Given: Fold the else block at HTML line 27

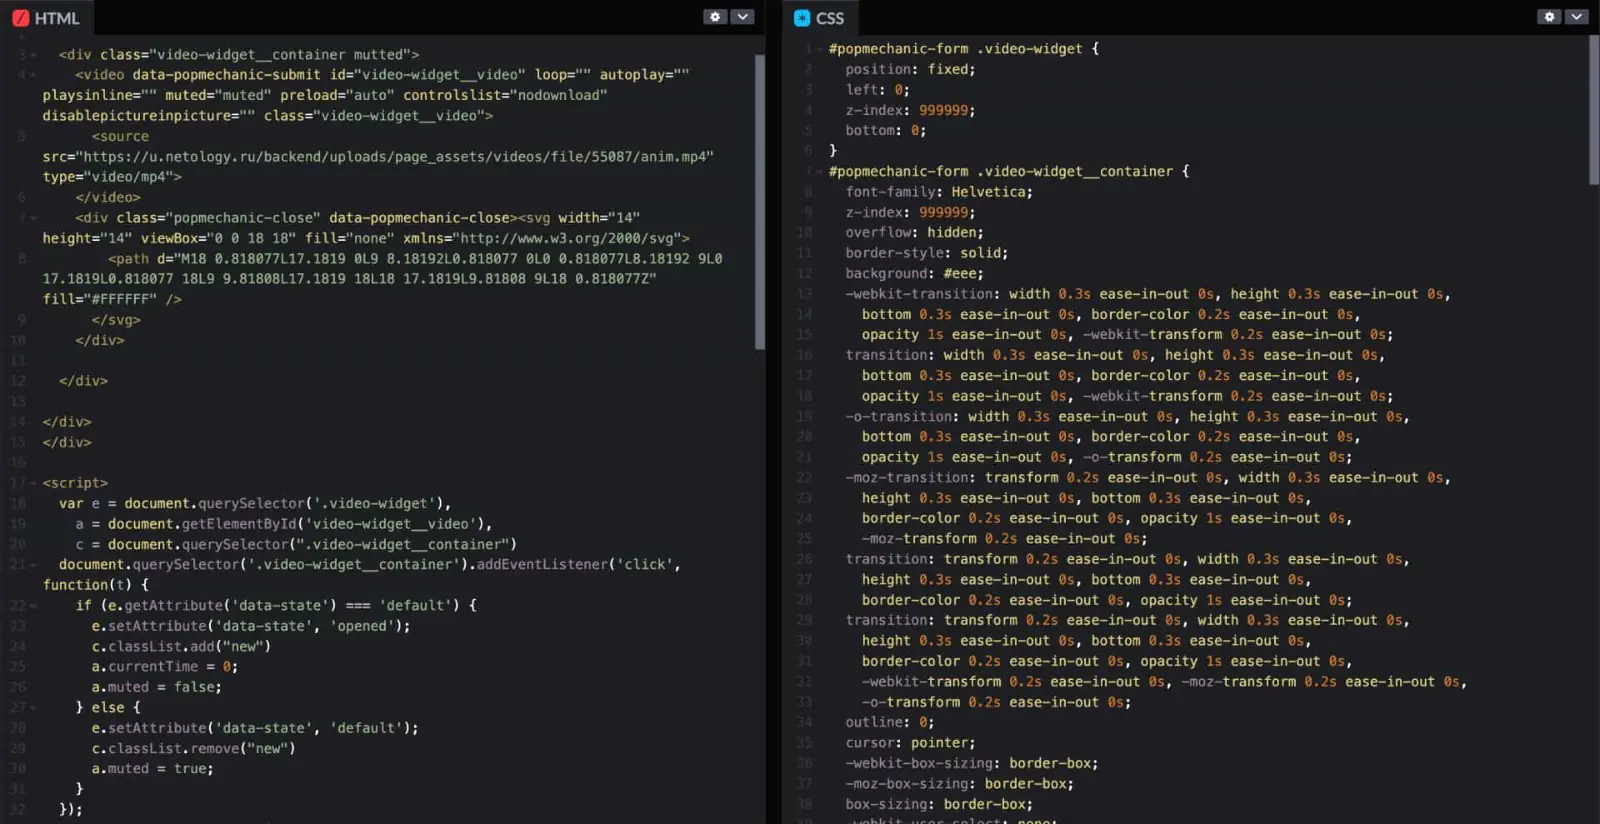Looking at the screenshot, I should (x=33, y=708).
